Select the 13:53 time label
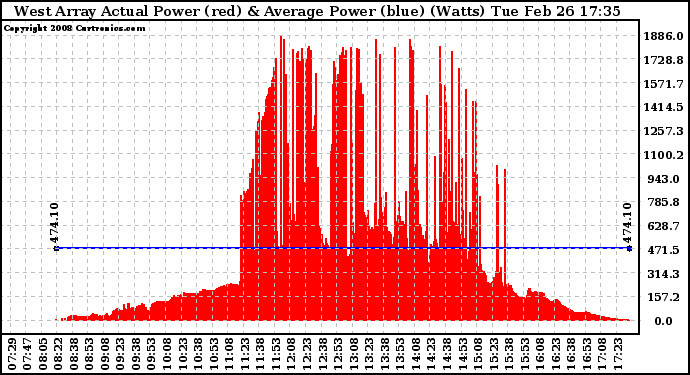The width and height of the screenshot is (690, 375). (x=400, y=354)
